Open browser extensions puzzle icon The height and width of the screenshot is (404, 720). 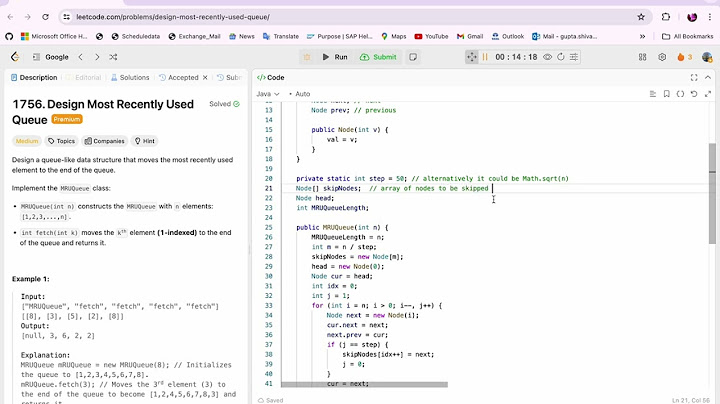click(666, 17)
